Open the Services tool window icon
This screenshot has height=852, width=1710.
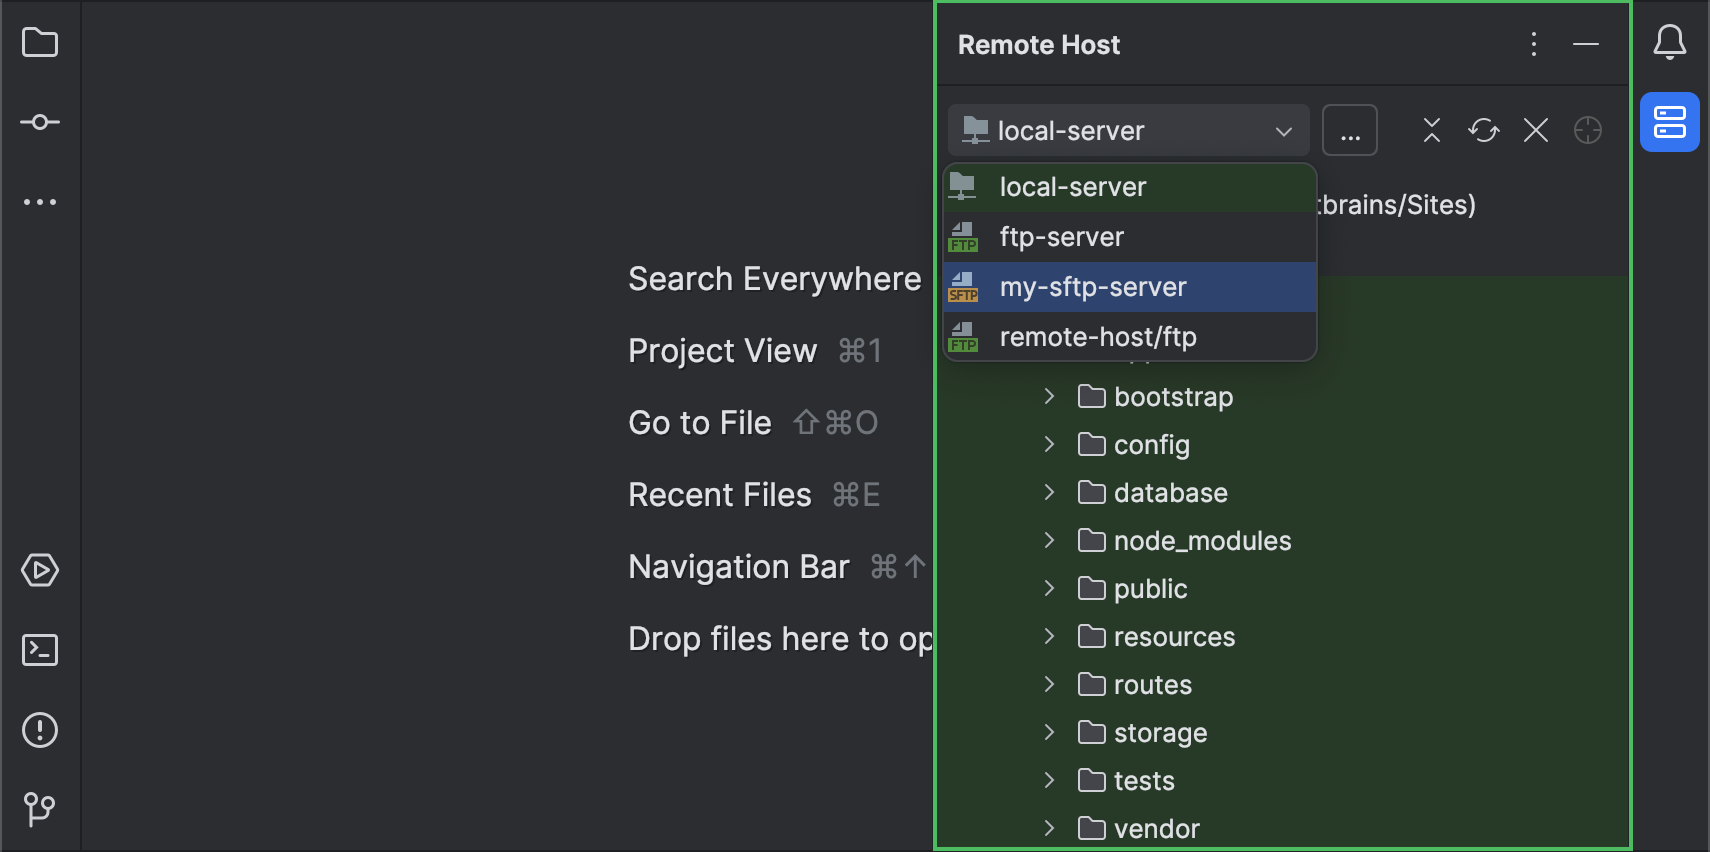(x=40, y=570)
